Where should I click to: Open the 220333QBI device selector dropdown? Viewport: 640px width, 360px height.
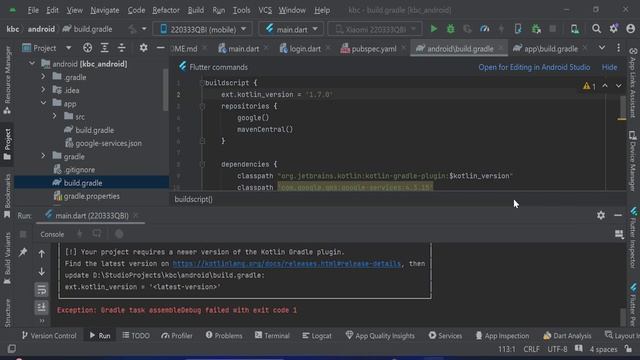[203, 29]
